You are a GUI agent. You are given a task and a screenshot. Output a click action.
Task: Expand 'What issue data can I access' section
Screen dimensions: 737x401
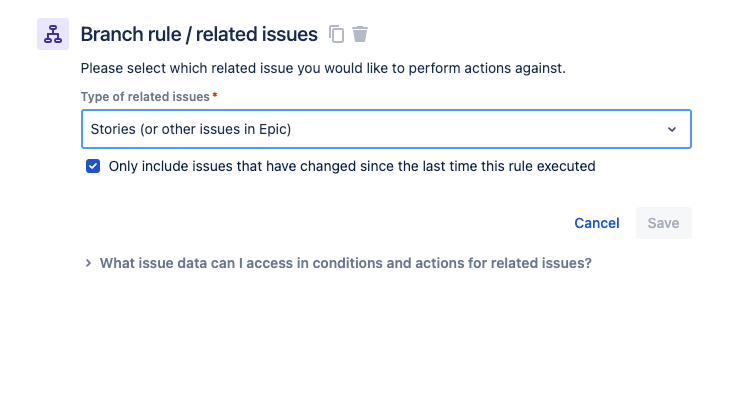[x=345, y=263]
